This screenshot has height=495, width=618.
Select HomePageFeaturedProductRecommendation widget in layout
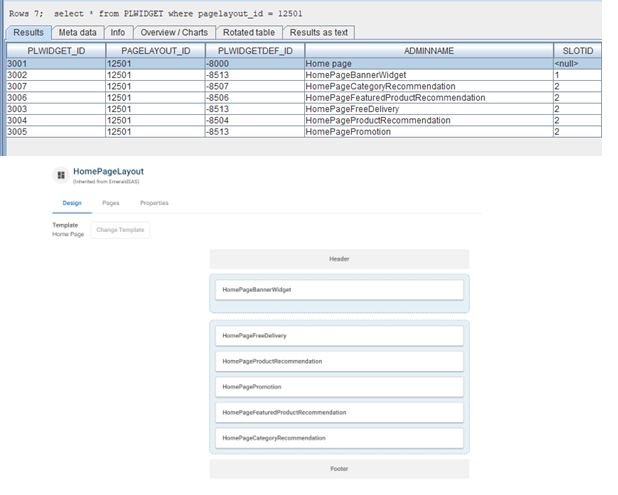pyautogui.click(x=339, y=413)
